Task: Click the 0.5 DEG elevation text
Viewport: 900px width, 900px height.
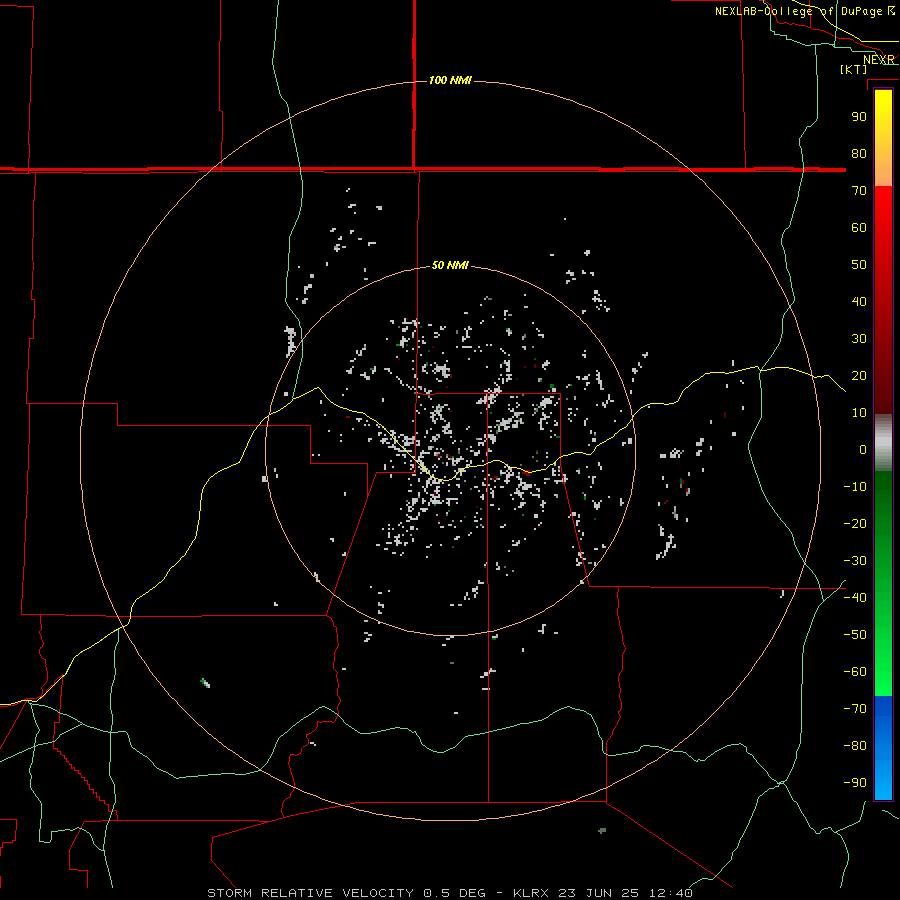Action: tap(454, 893)
